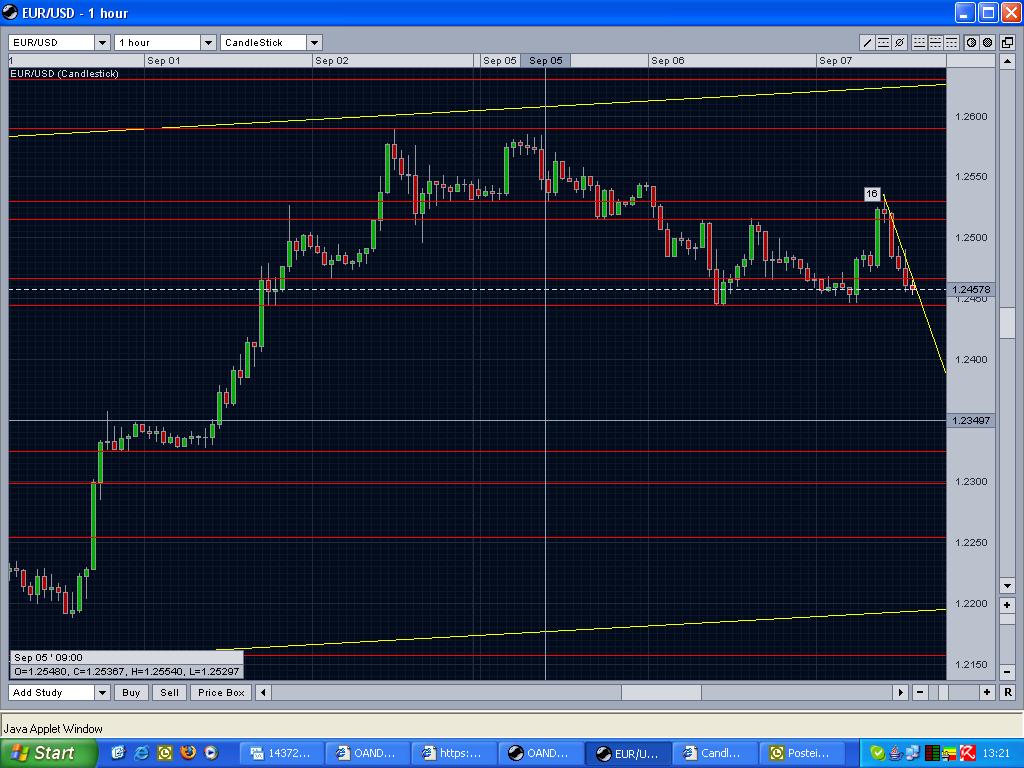Click the detach chart window icon
1024x768 pixels.
tap(1008, 42)
